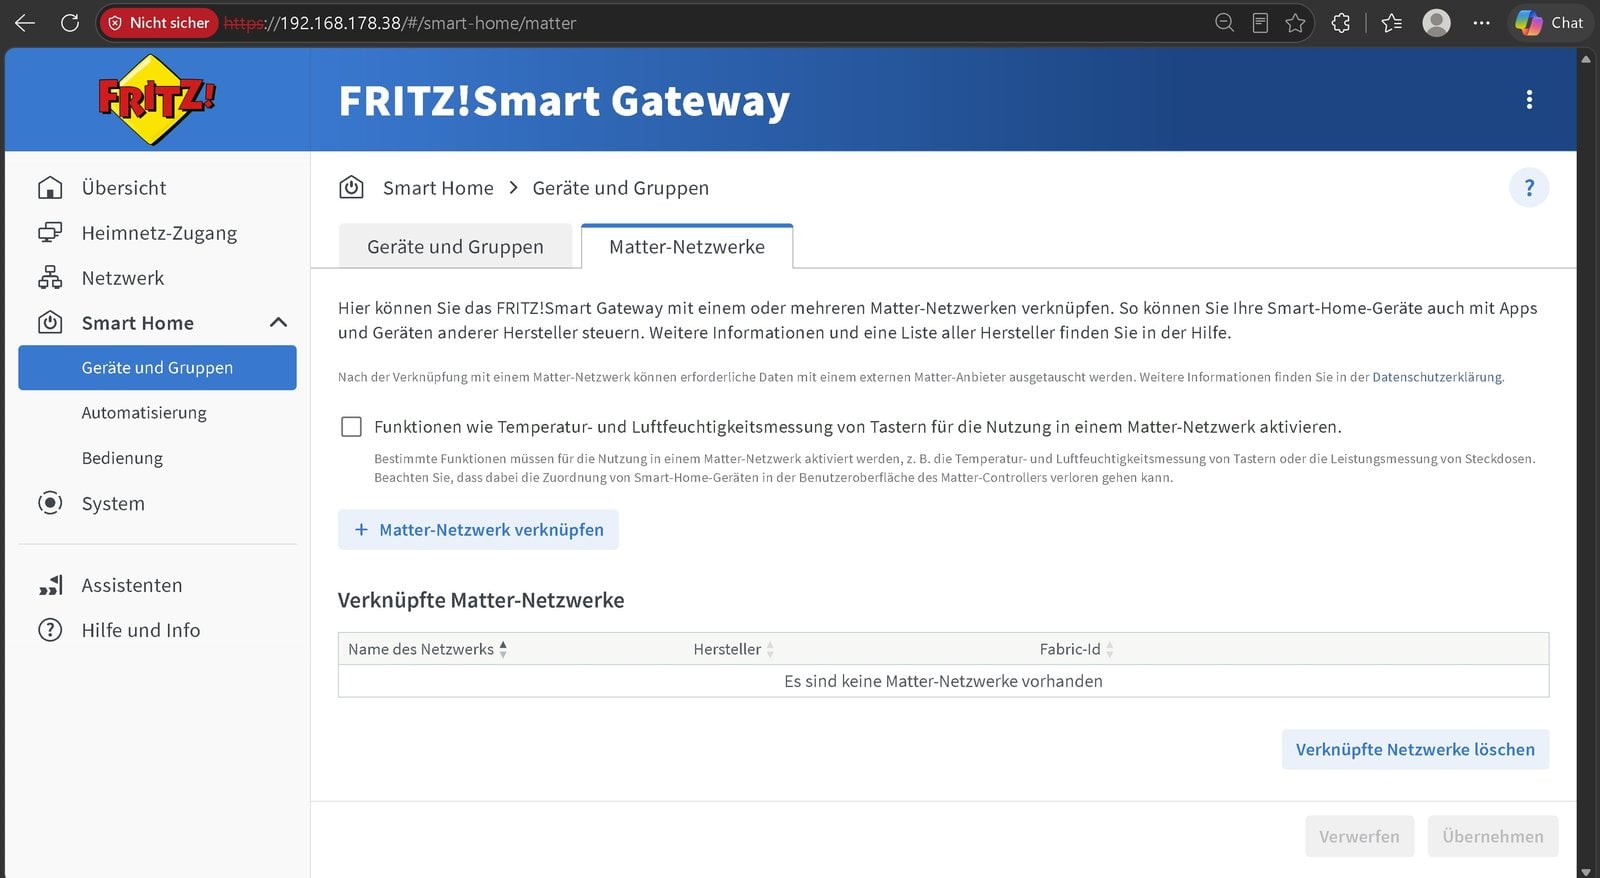Sort table by Fabric-Id column
Image resolution: width=1600 pixels, height=878 pixels.
1076,649
